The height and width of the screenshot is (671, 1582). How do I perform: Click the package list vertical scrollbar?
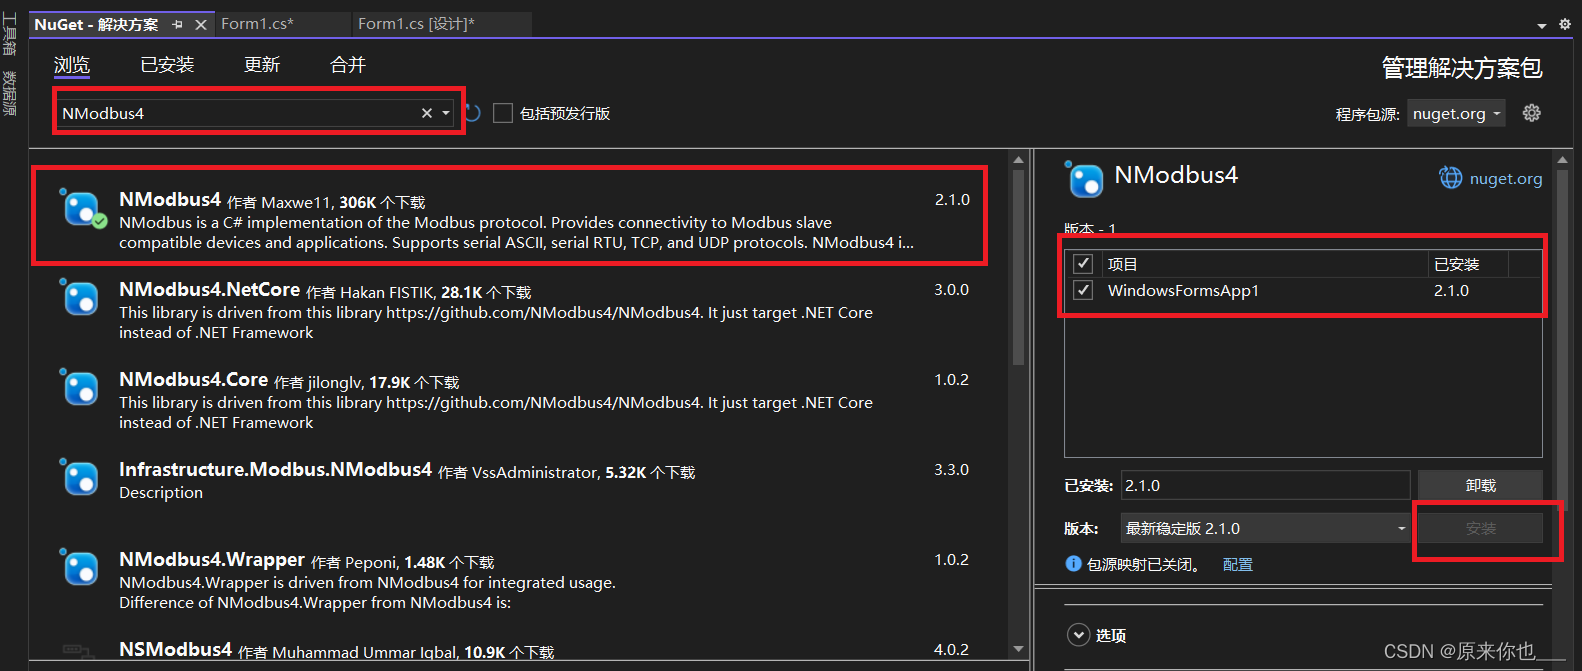point(1018,267)
